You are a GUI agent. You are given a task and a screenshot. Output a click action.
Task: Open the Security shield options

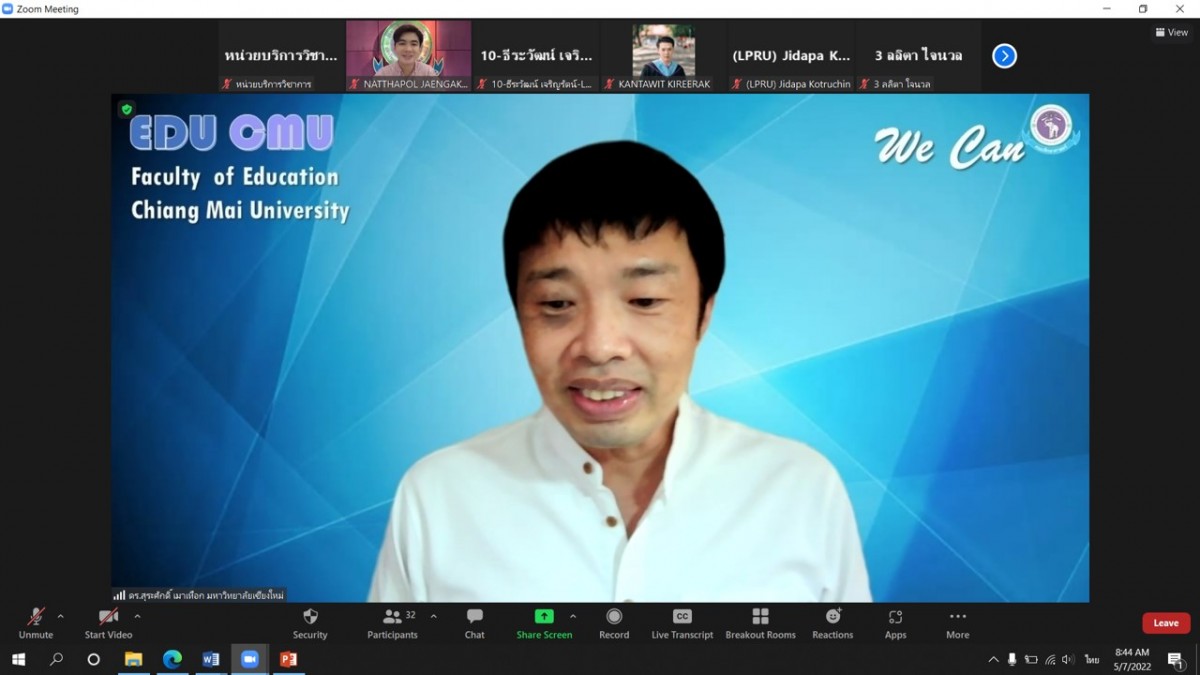[310, 623]
